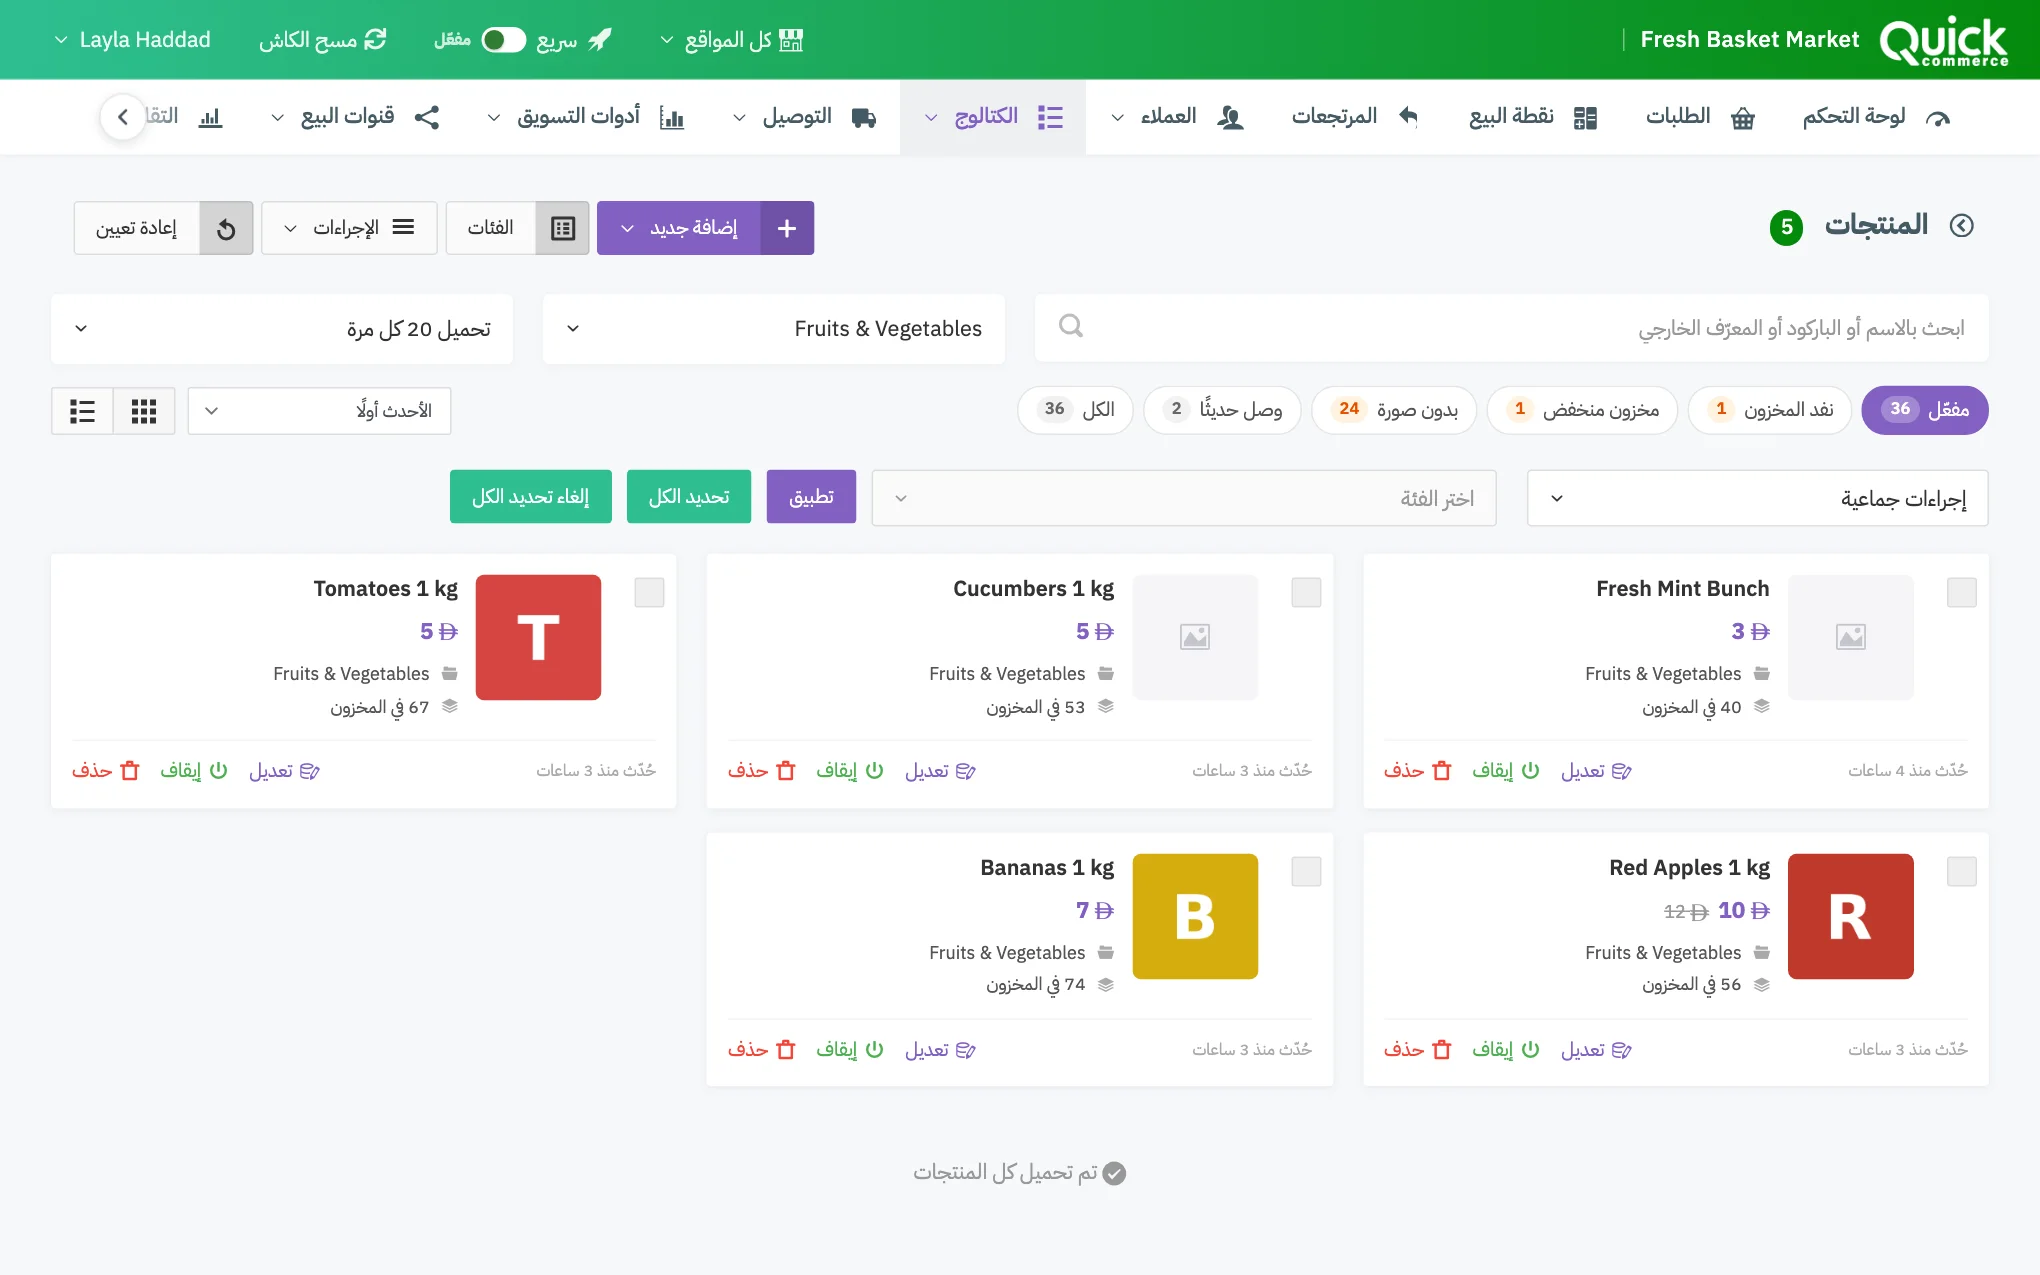The height and width of the screenshot is (1275, 2040).
Task: Click the purple تطبيق apply button
Action: (811, 497)
